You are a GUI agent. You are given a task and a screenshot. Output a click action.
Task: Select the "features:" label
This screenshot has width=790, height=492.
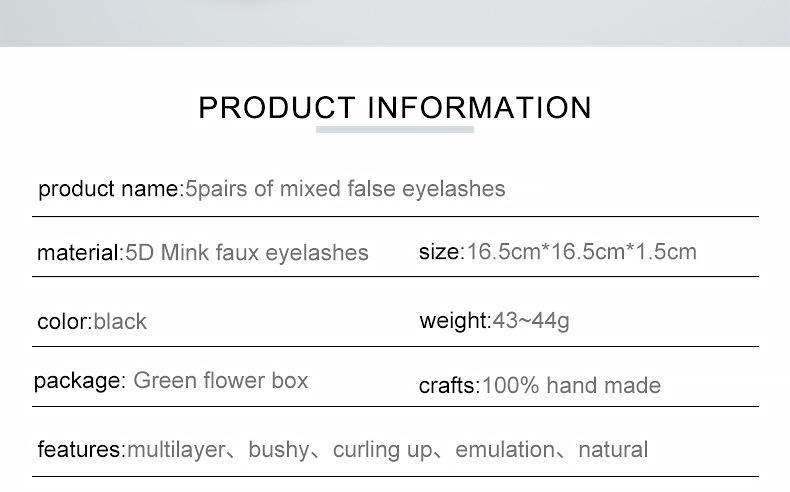coord(81,450)
